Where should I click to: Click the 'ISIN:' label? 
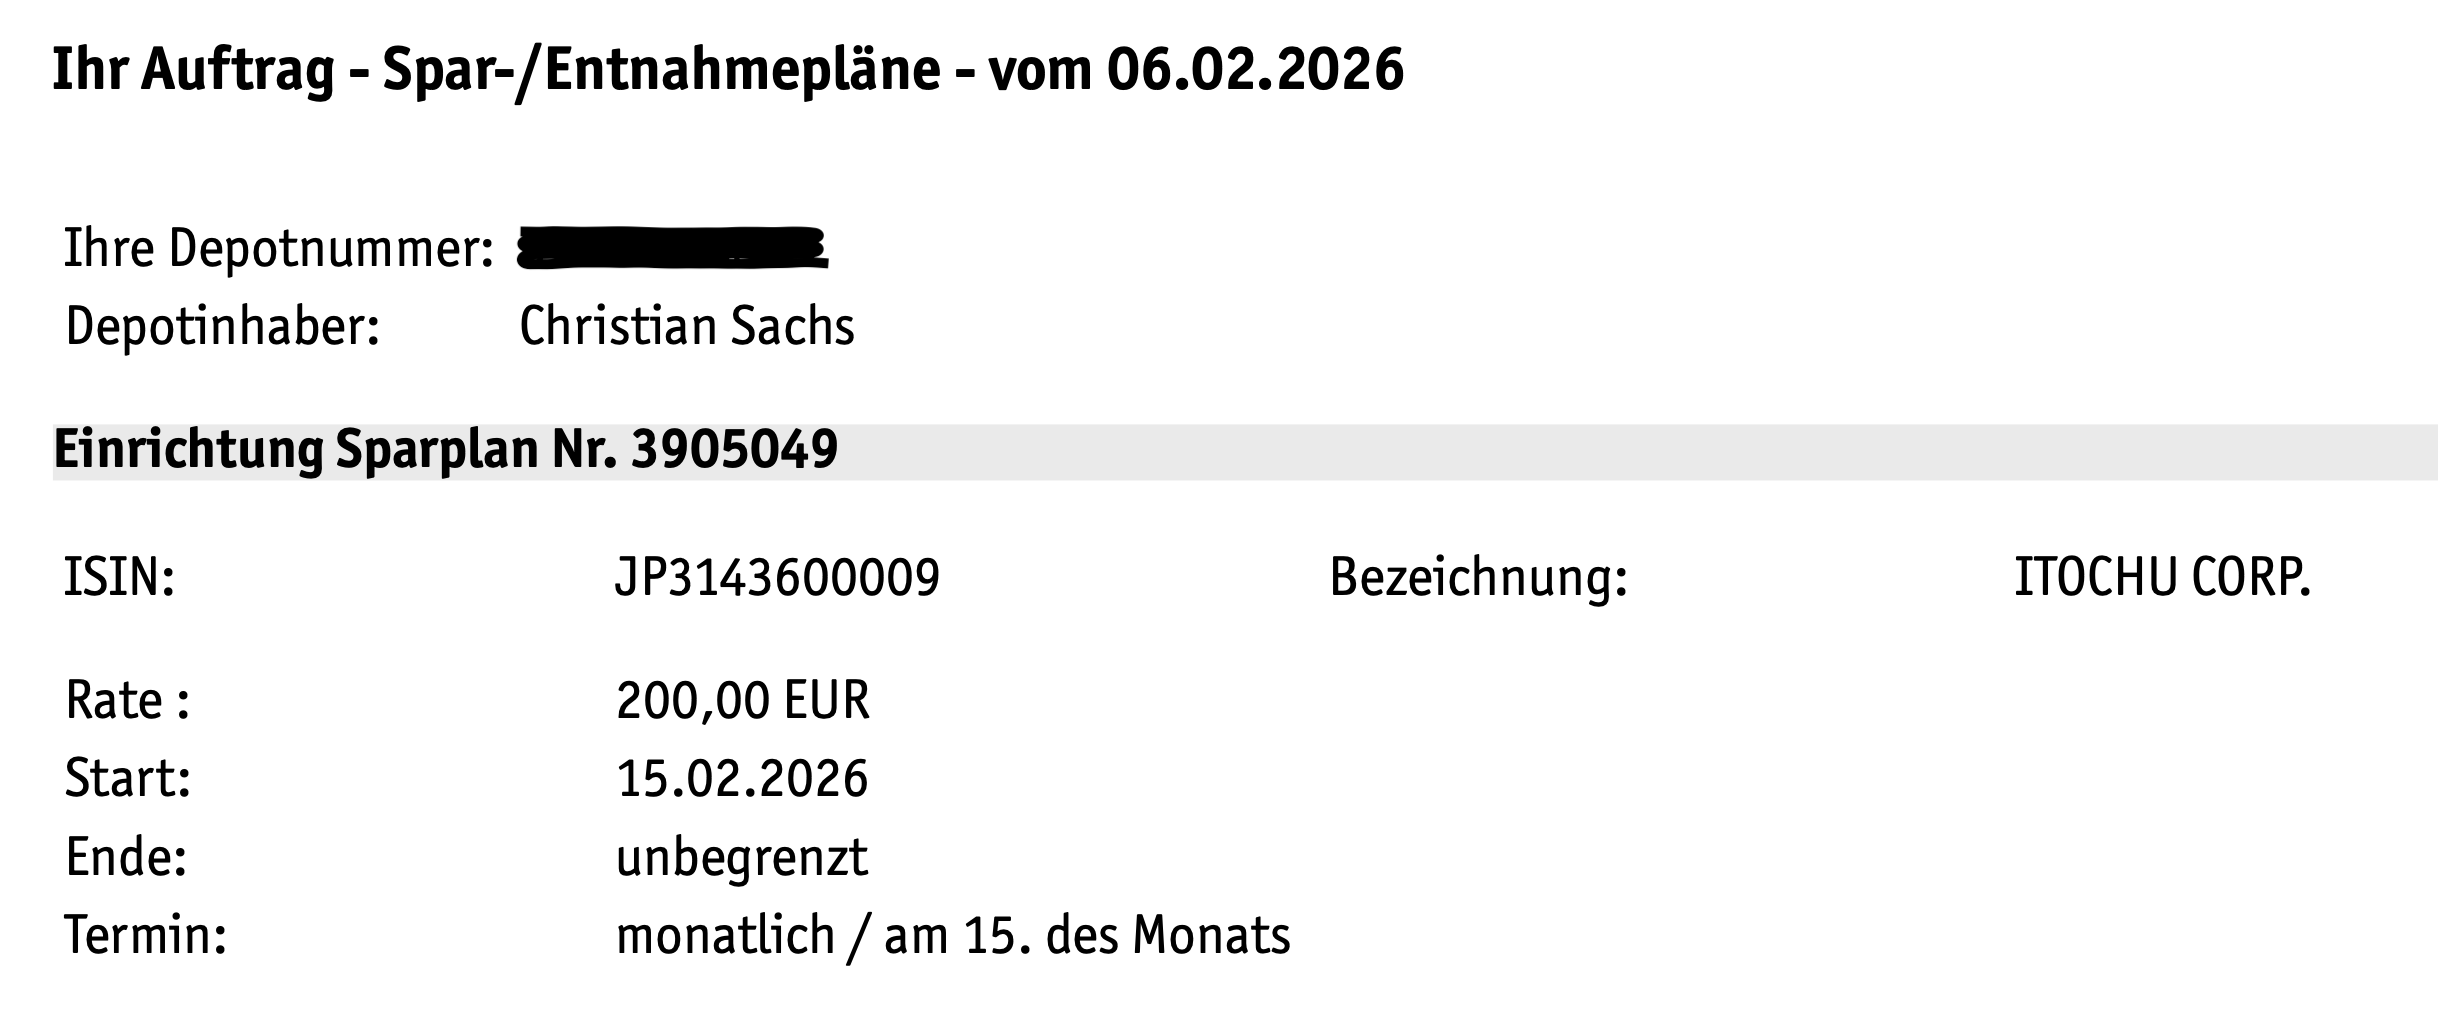(119, 578)
